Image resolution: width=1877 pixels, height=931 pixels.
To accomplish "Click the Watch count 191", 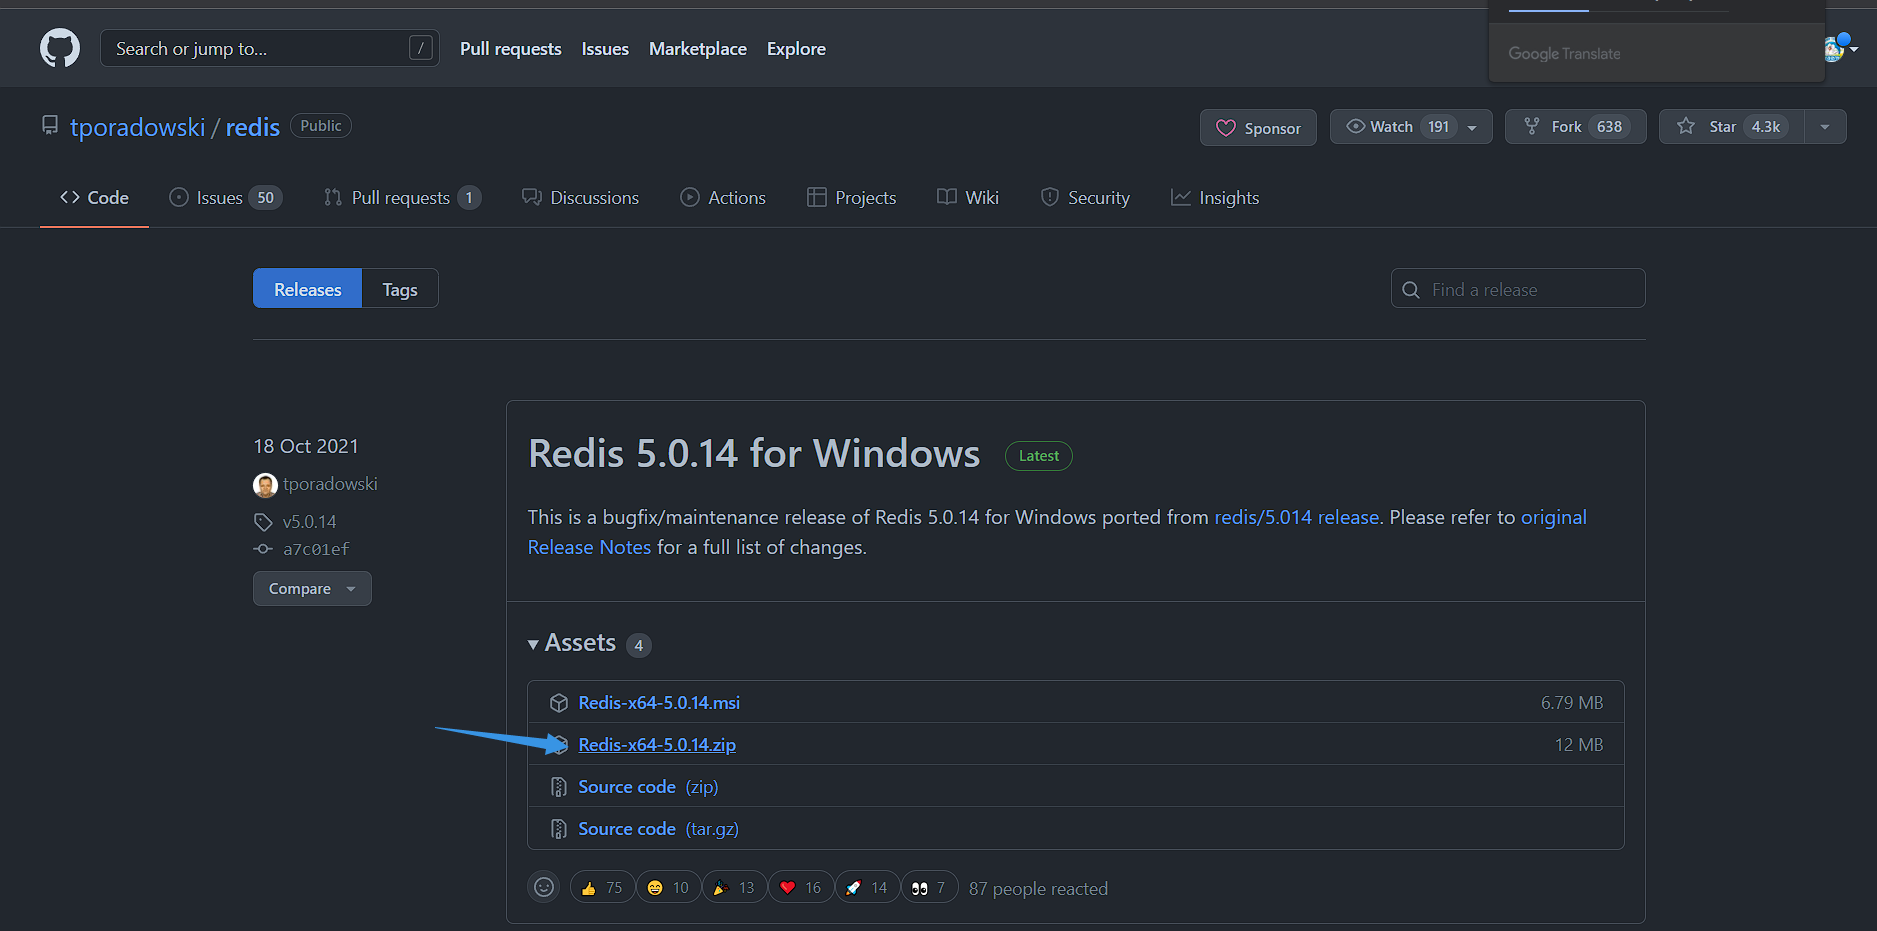I will pyautogui.click(x=1438, y=127).
